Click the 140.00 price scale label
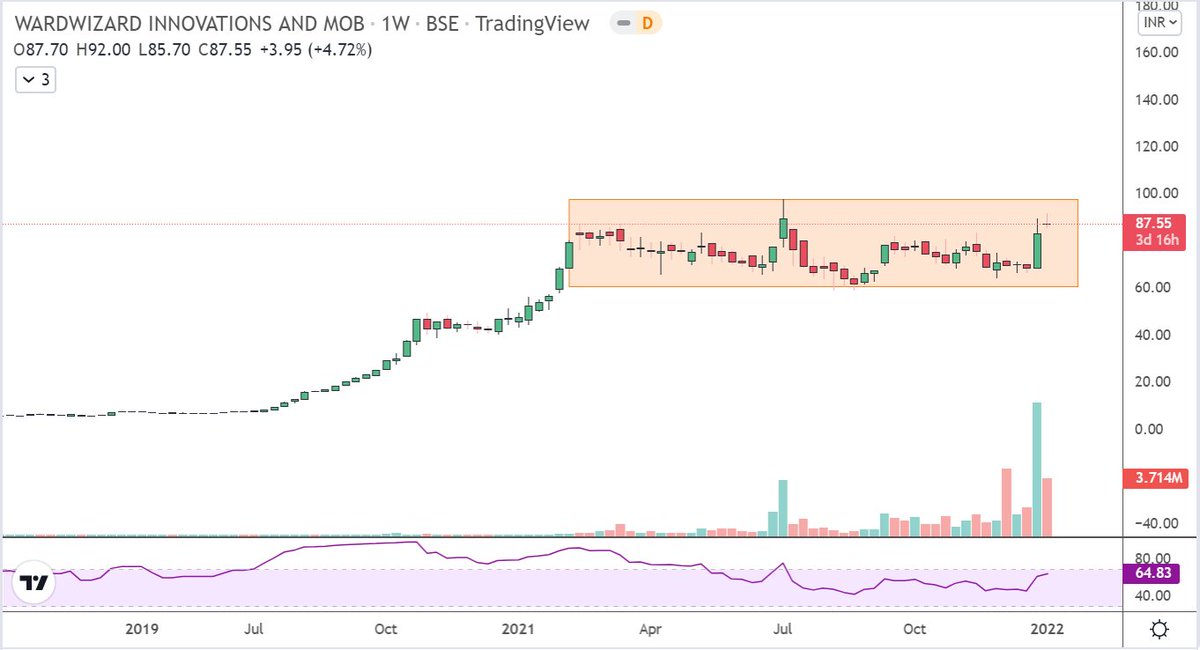 1158,99
